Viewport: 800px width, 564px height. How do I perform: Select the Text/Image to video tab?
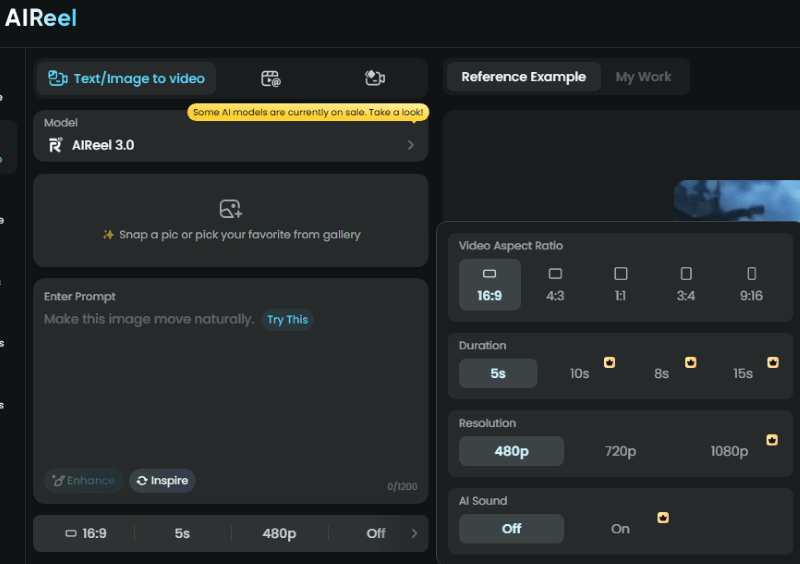click(x=127, y=79)
